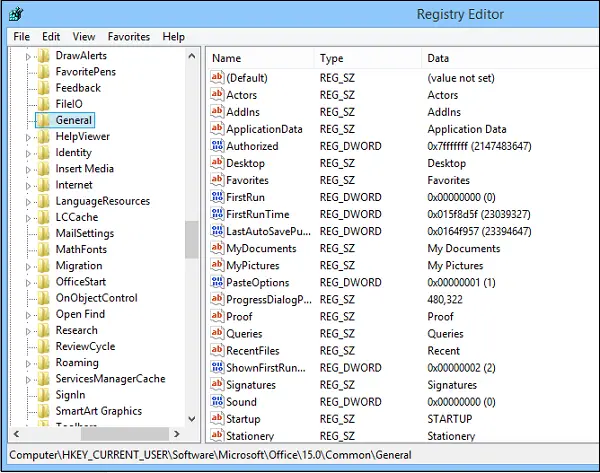The width and height of the screenshot is (600, 473).
Task: Click the ApplicationData string value icon
Action: pyautogui.click(x=217, y=129)
